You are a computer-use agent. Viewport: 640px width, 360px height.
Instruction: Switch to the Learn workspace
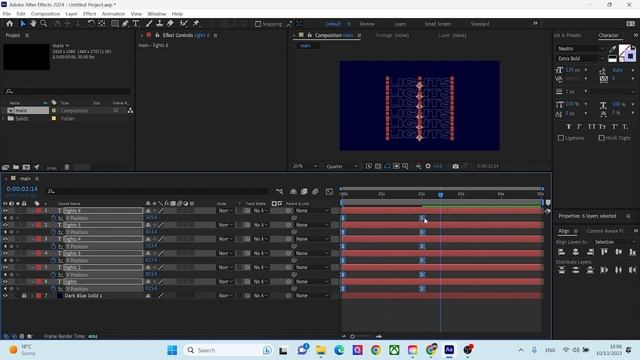click(x=400, y=24)
